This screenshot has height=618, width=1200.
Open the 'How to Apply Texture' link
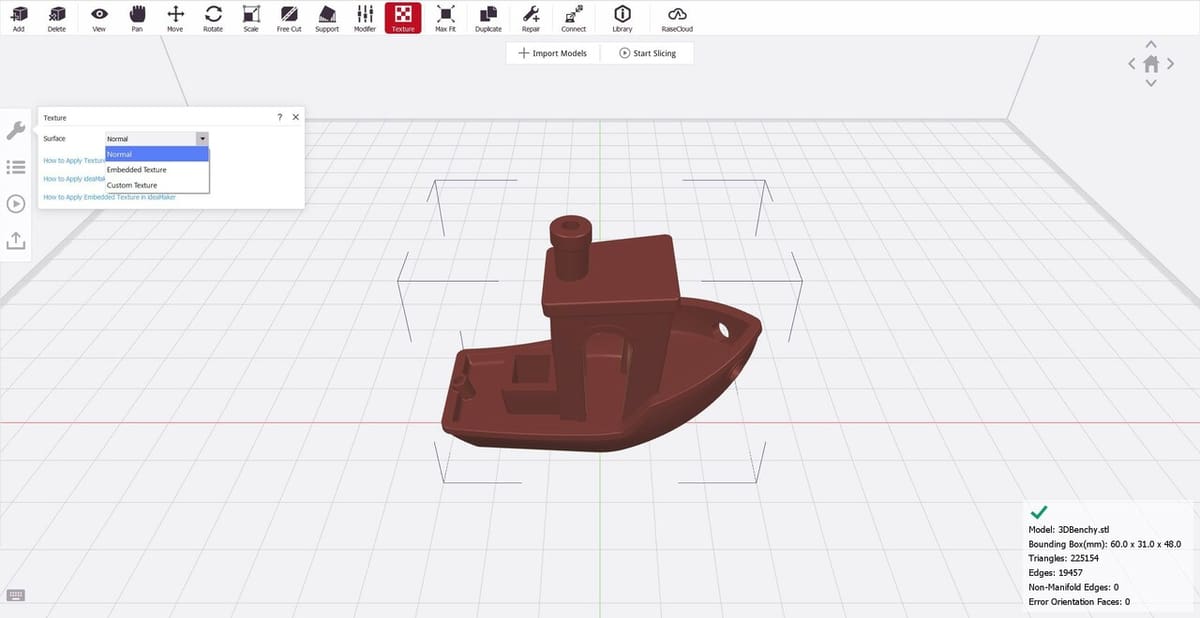tap(74, 160)
